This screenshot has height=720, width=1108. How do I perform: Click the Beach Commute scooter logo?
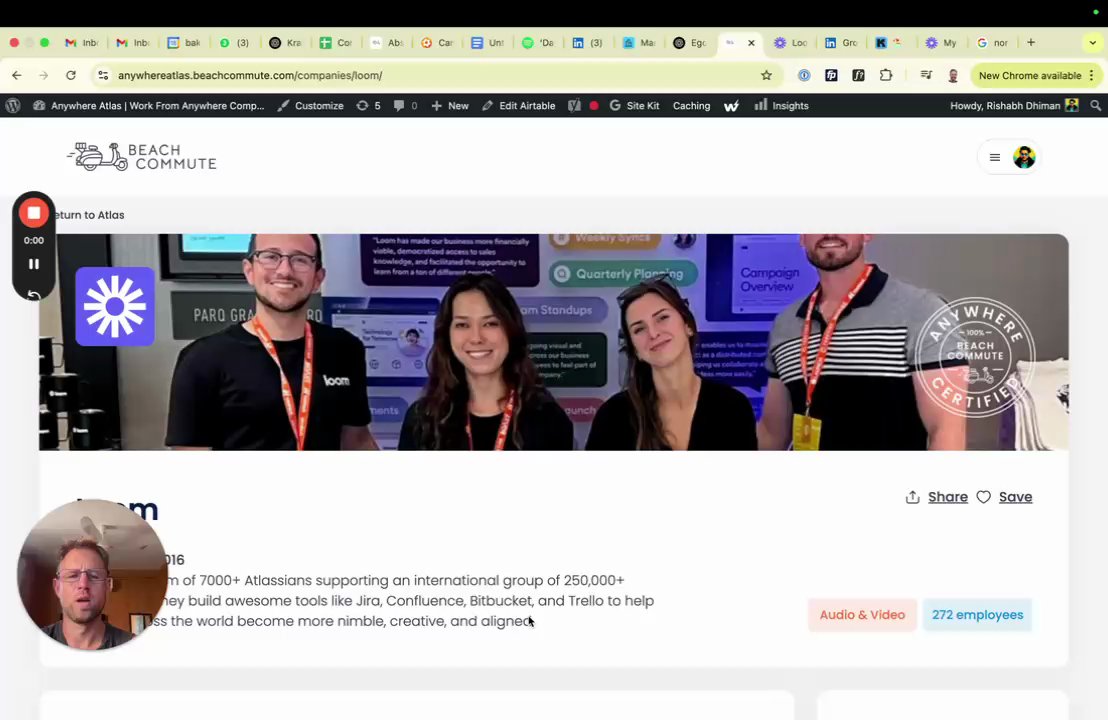(142, 157)
